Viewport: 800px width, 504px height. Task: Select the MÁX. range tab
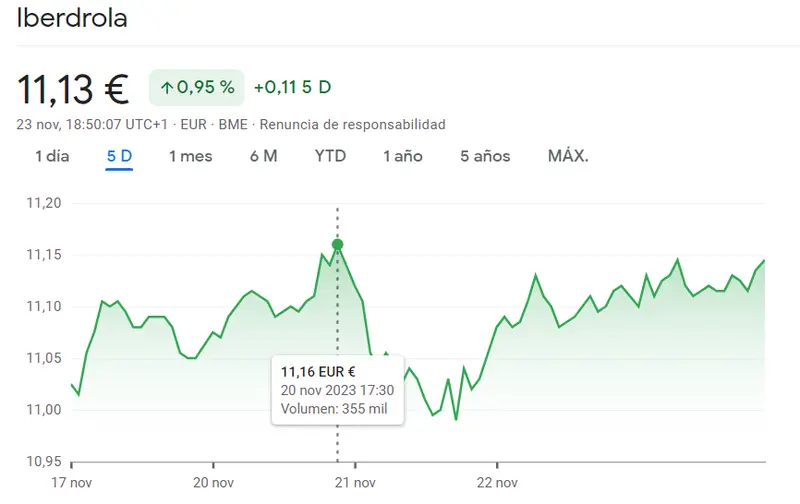[x=568, y=156]
